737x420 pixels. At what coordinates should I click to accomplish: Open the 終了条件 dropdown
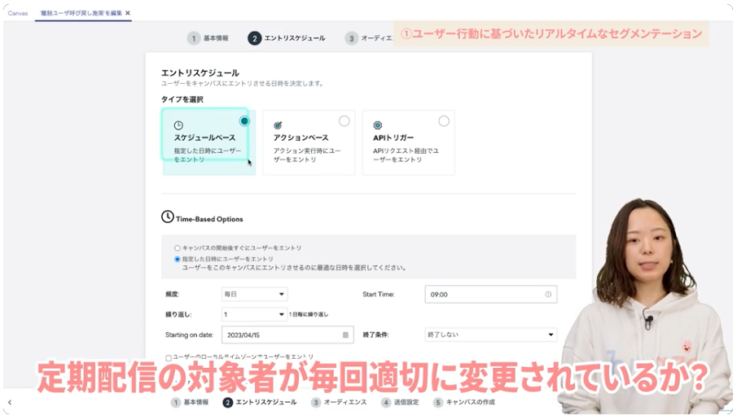486,335
